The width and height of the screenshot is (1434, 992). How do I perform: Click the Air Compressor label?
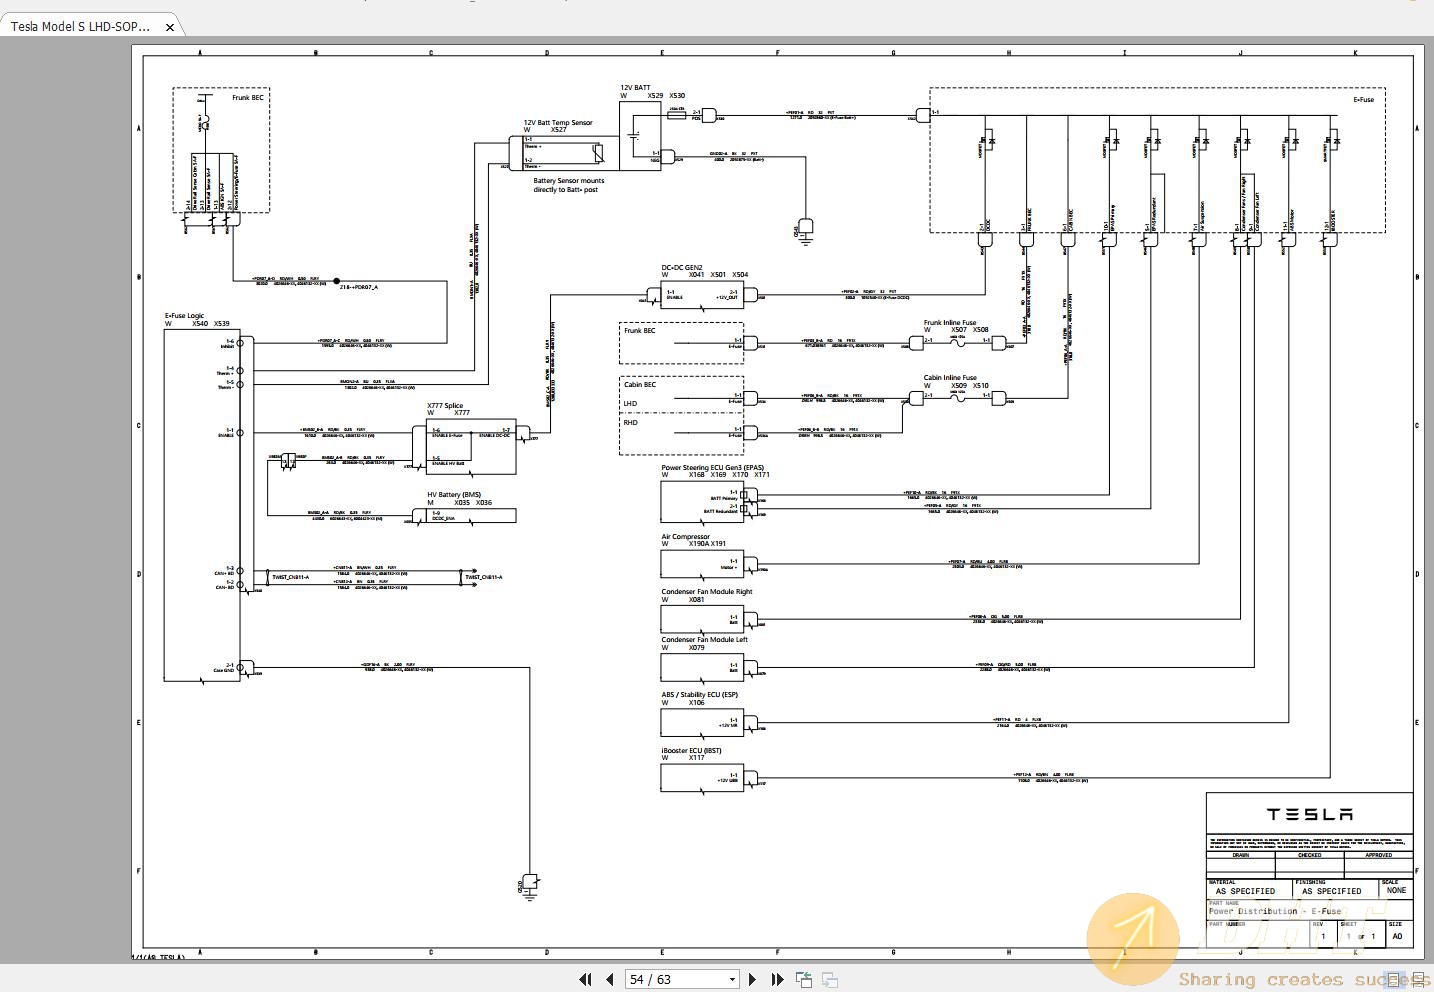tap(685, 537)
